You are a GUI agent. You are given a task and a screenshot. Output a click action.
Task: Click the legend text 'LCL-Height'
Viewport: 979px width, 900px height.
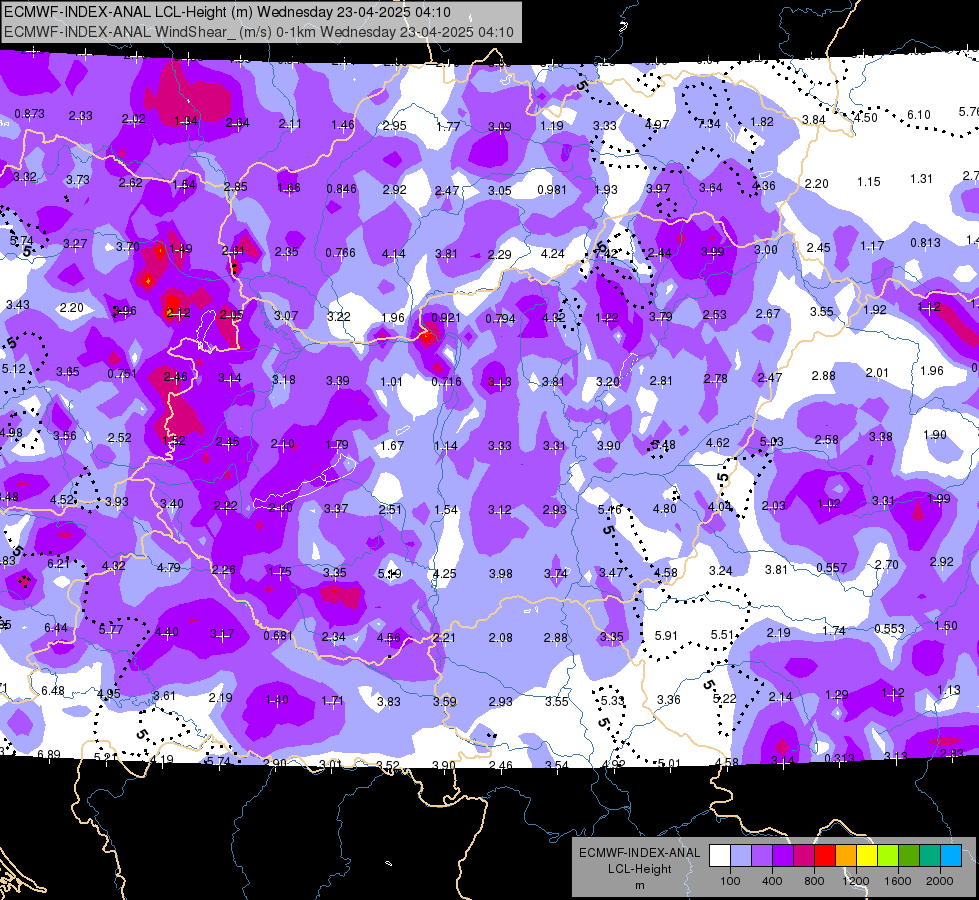639,869
